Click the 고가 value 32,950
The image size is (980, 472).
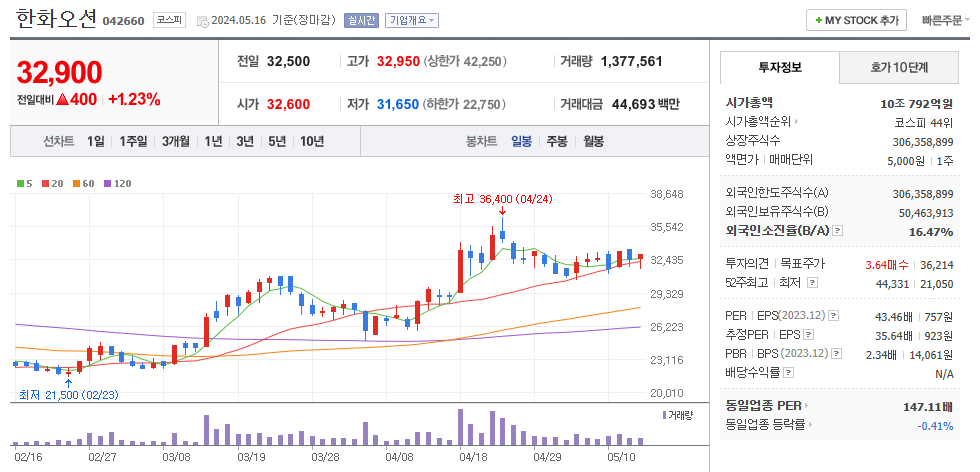click(398, 61)
